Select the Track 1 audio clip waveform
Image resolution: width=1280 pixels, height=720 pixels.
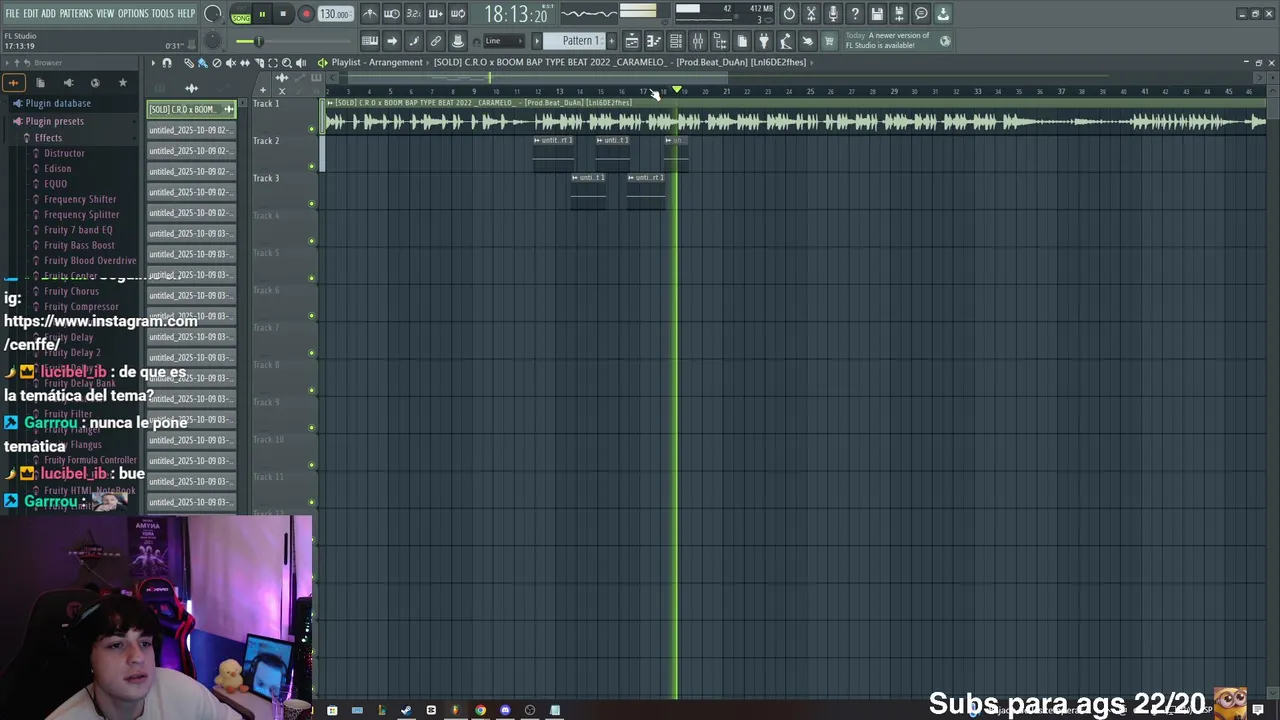tap(796, 122)
